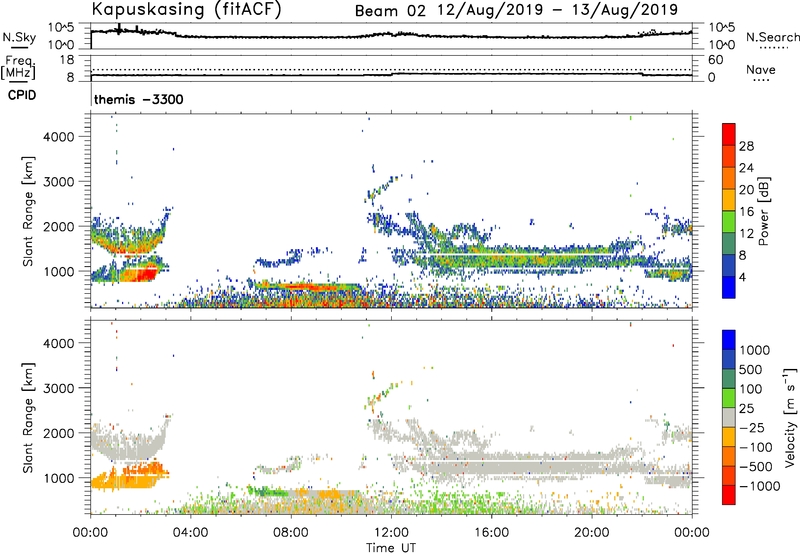Image resolution: width=800 pixels, height=554 pixels.
Task: Click the '12:00' time axis tick label
Action: [x=391, y=533]
